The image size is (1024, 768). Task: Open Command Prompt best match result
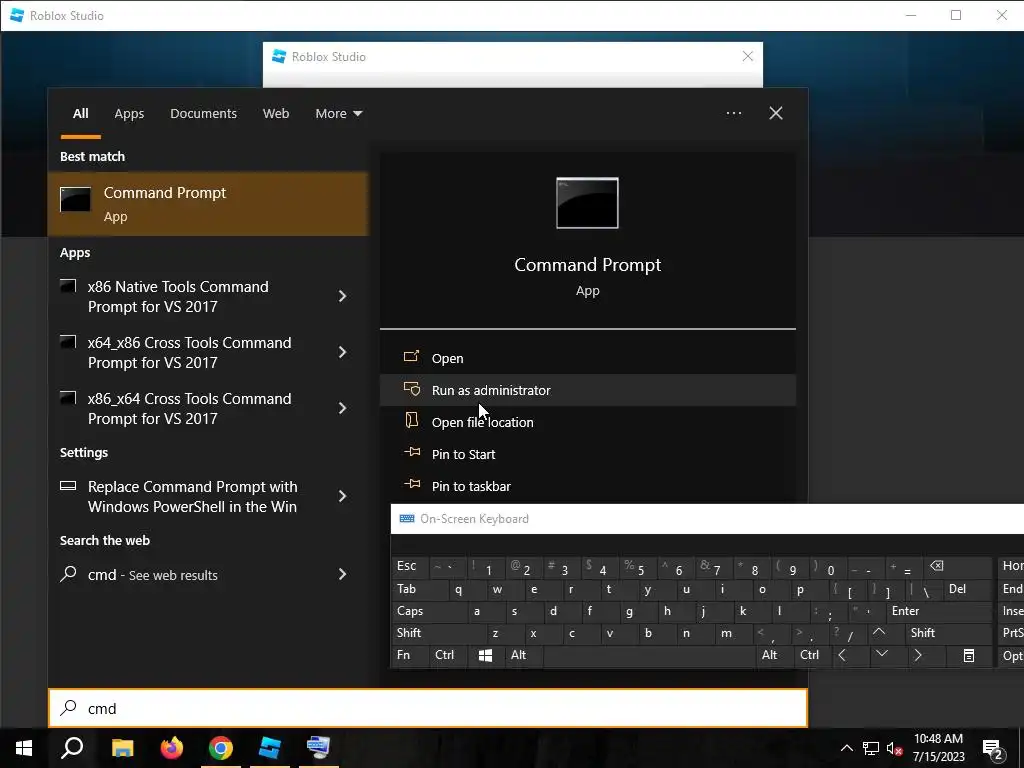coord(208,204)
